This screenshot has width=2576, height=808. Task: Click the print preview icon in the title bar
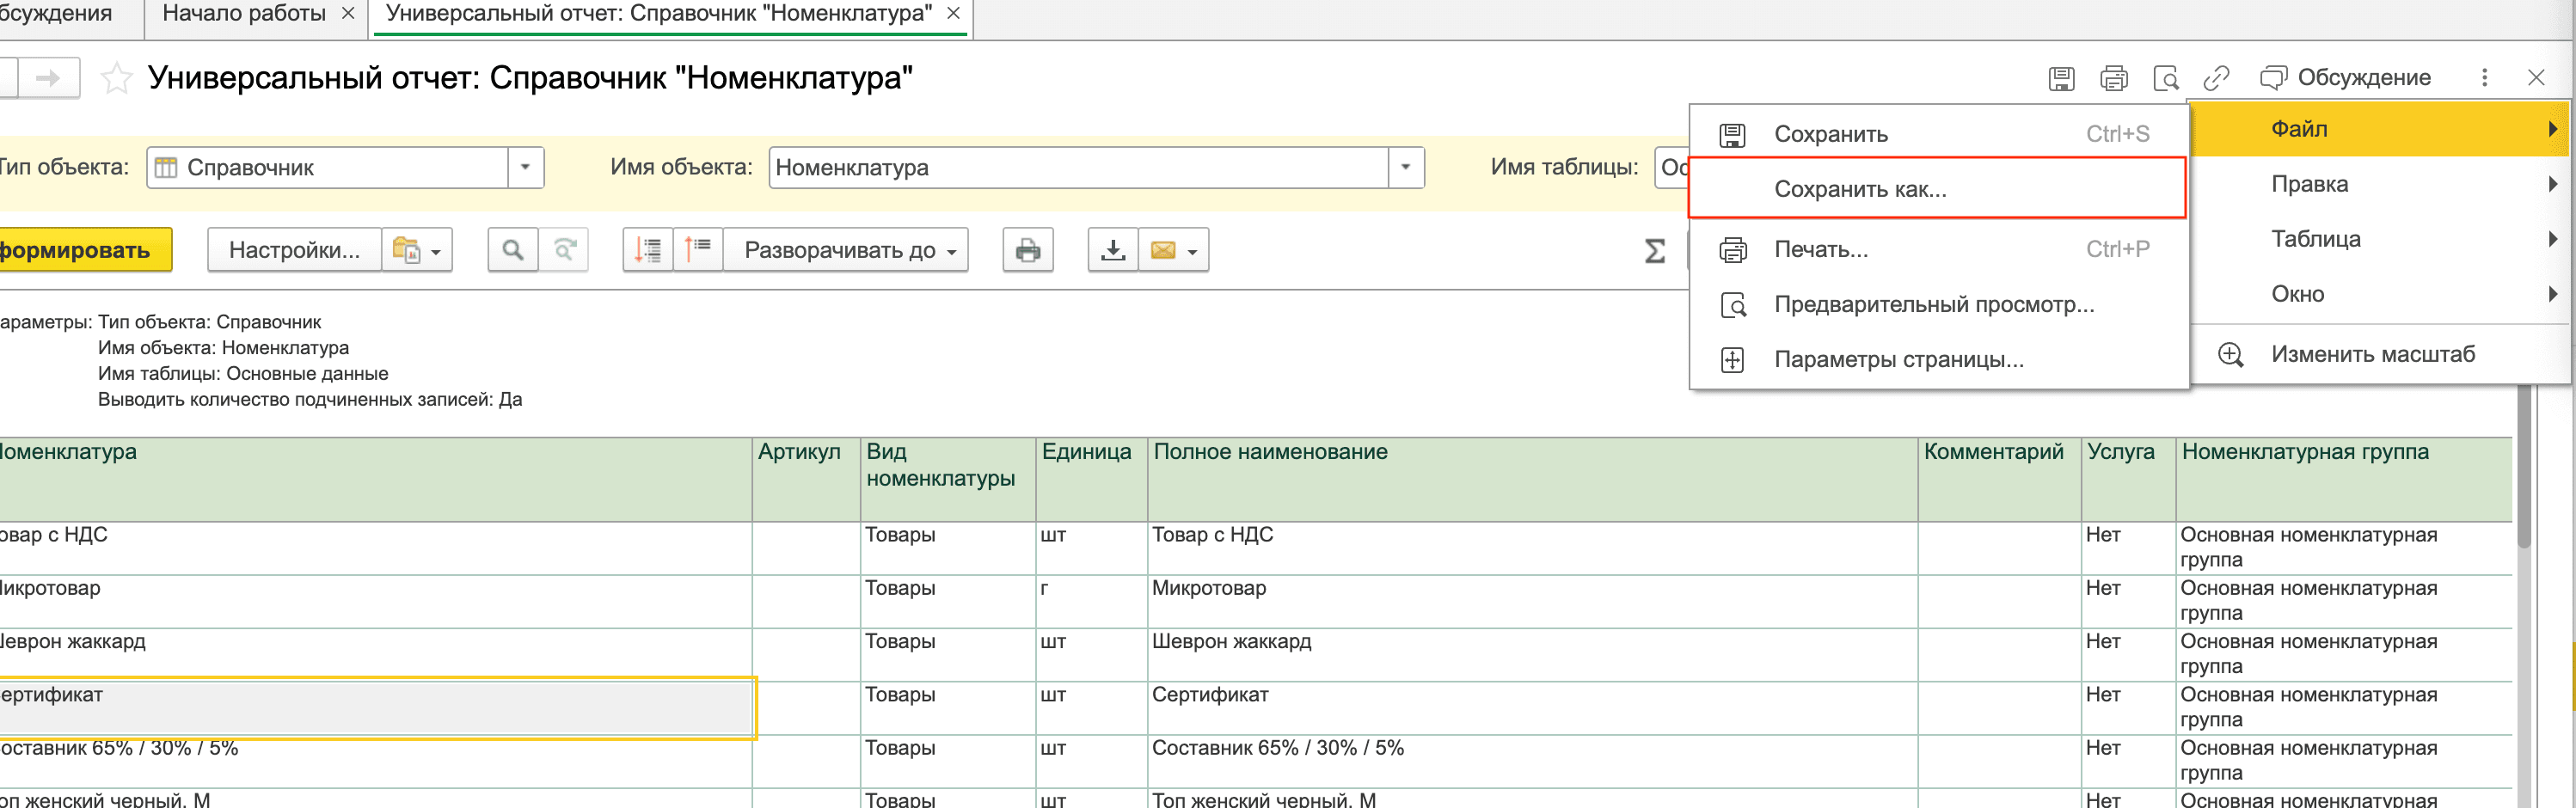pyautogui.click(x=2165, y=78)
